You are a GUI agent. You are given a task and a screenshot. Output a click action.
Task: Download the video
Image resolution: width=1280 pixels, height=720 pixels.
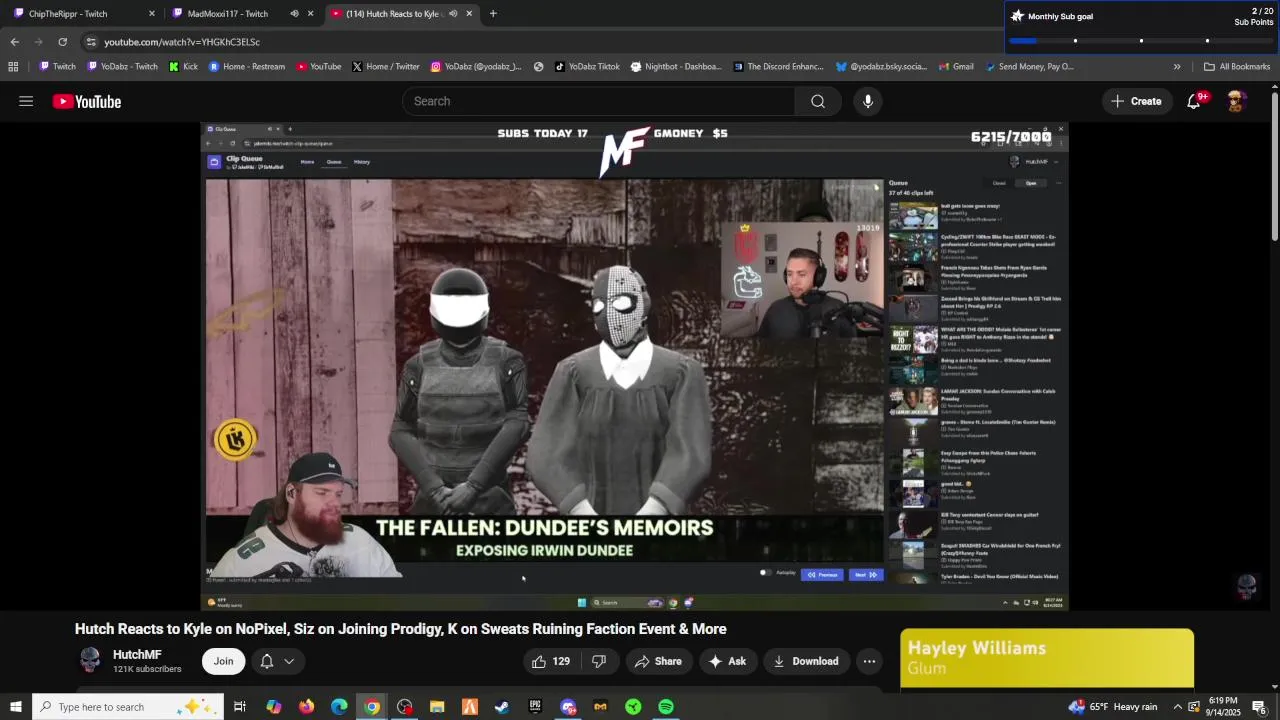click(x=806, y=661)
